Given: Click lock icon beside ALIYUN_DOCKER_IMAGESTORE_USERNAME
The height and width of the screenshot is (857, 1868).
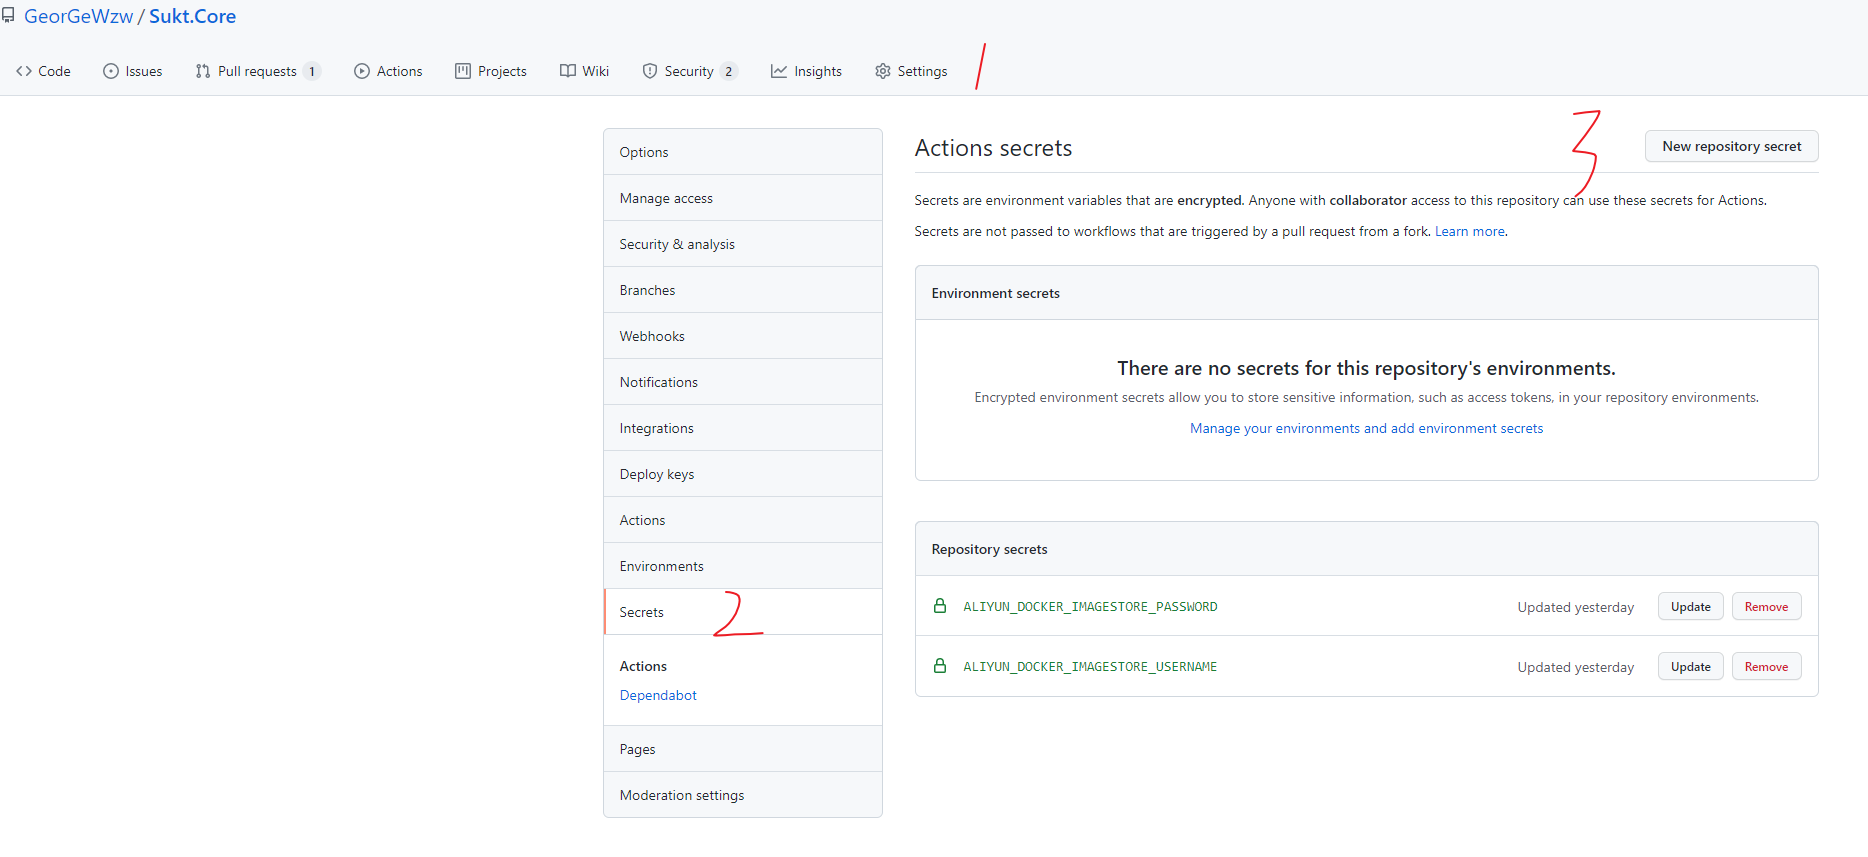Looking at the screenshot, I should click(940, 666).
